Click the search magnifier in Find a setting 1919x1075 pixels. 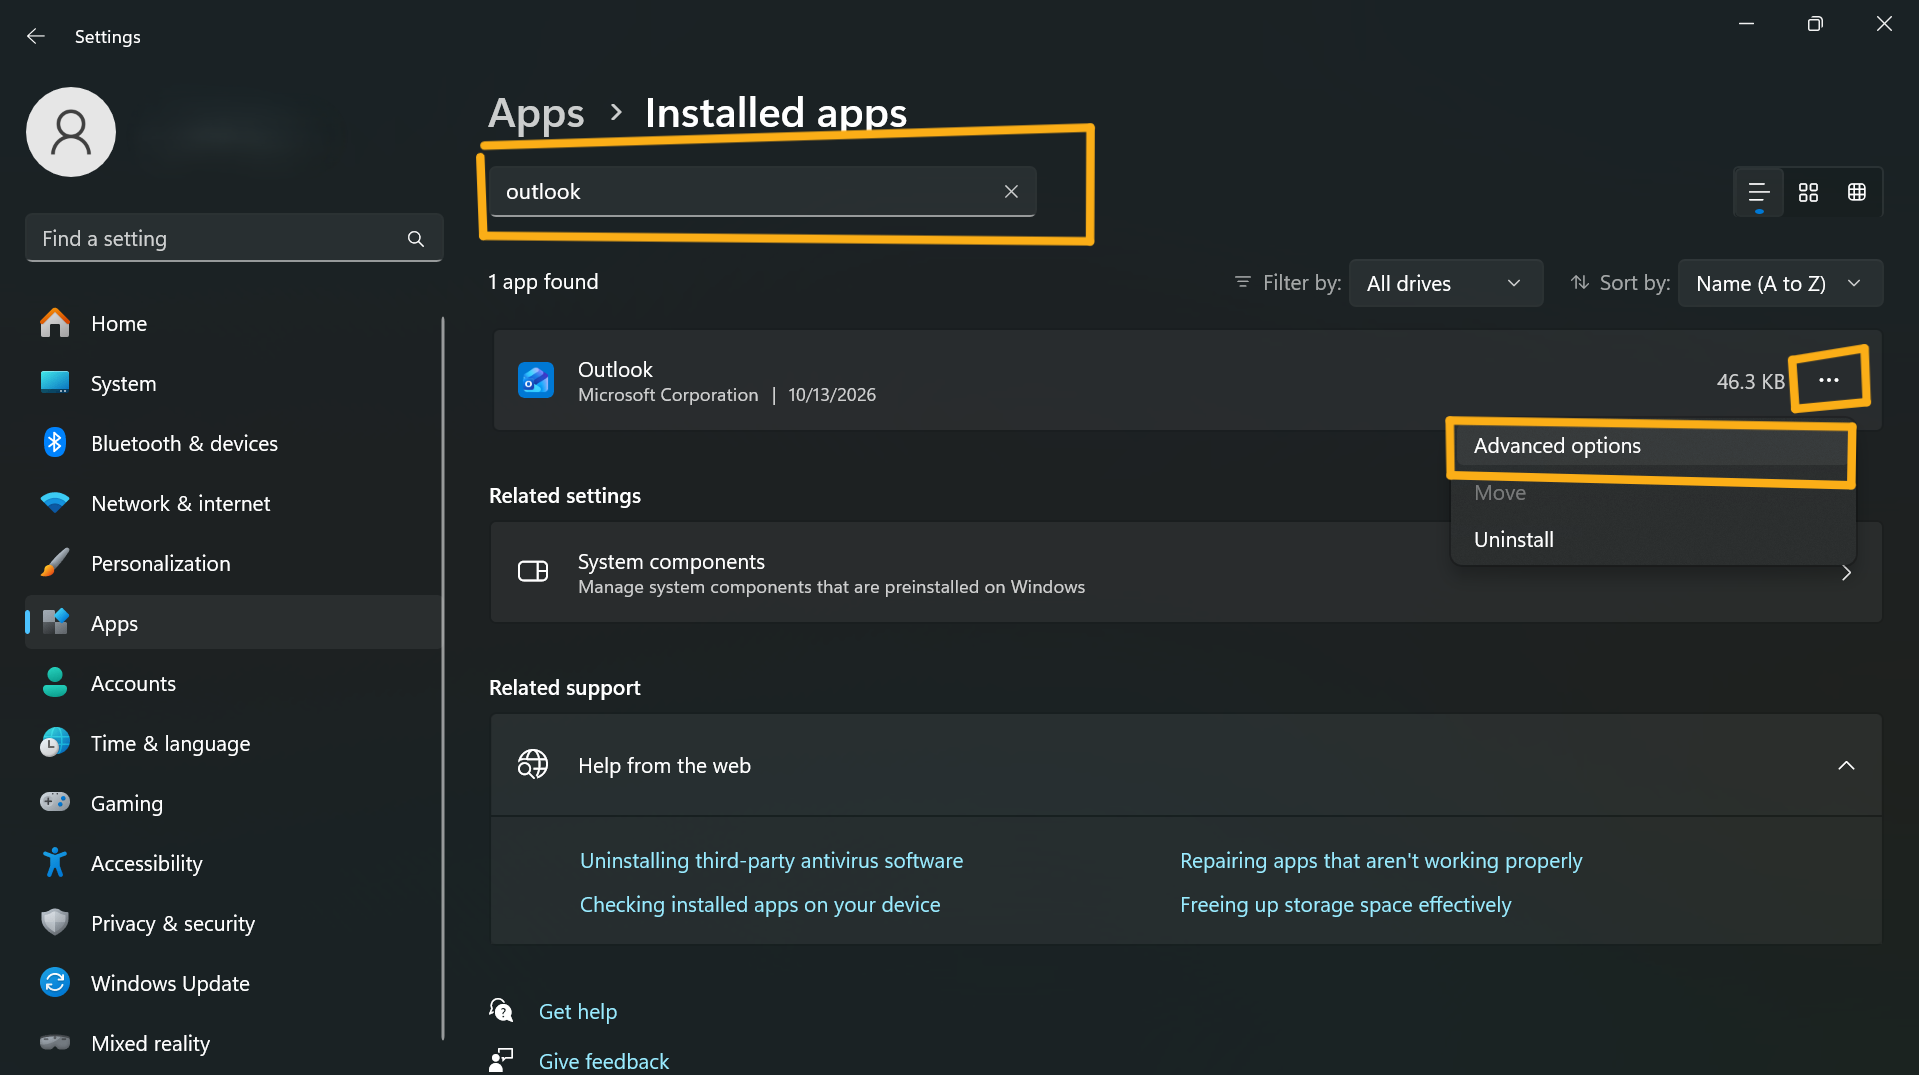pyautogui.click(x=416, y=239)
